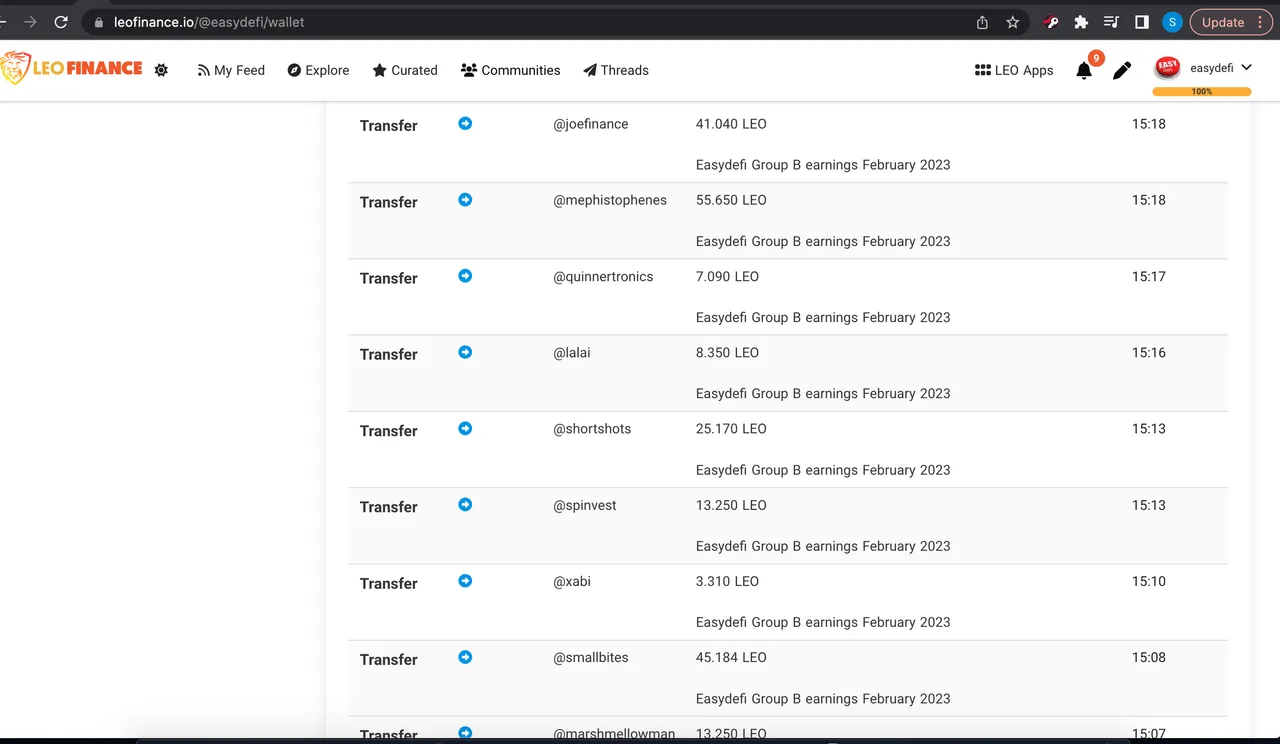Click arrow icon in @shortshots transfer row

pos(465,428)
